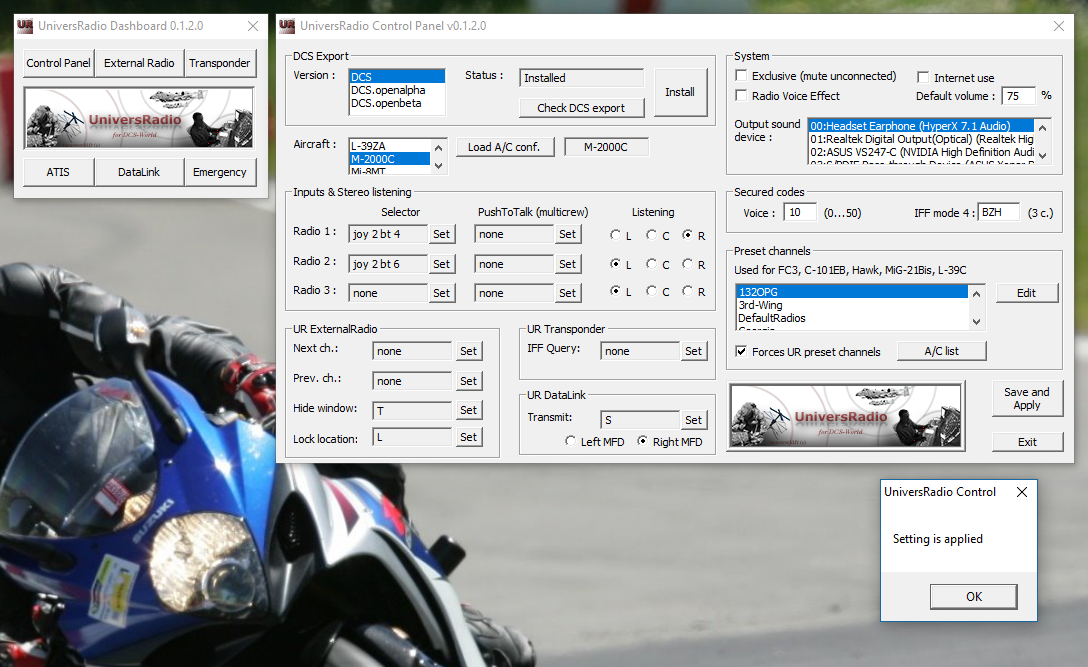Click the Aircraft list up arrow
Screen dimensions: 1088x667
pyautogui.click(x=439, y=148)
